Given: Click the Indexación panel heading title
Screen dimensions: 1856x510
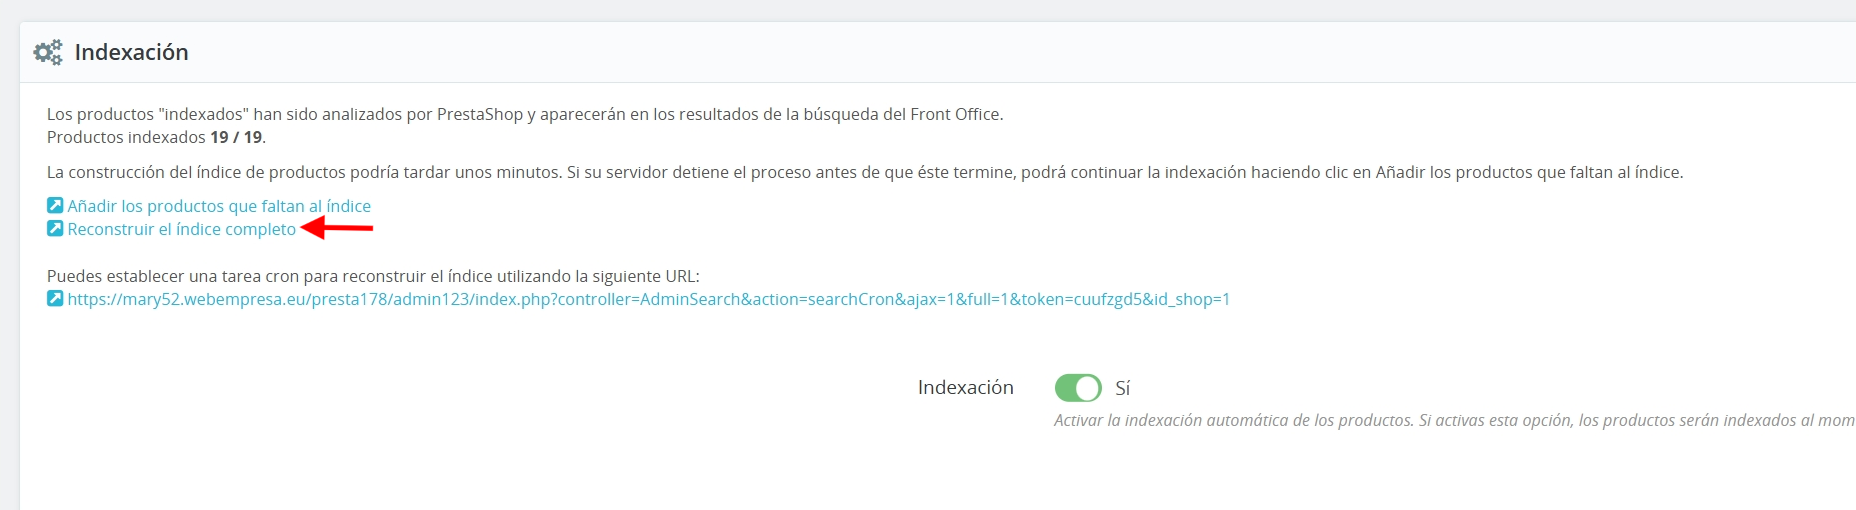Looking at the screenshot, I should pyautogui.click(x=132, y=52).
